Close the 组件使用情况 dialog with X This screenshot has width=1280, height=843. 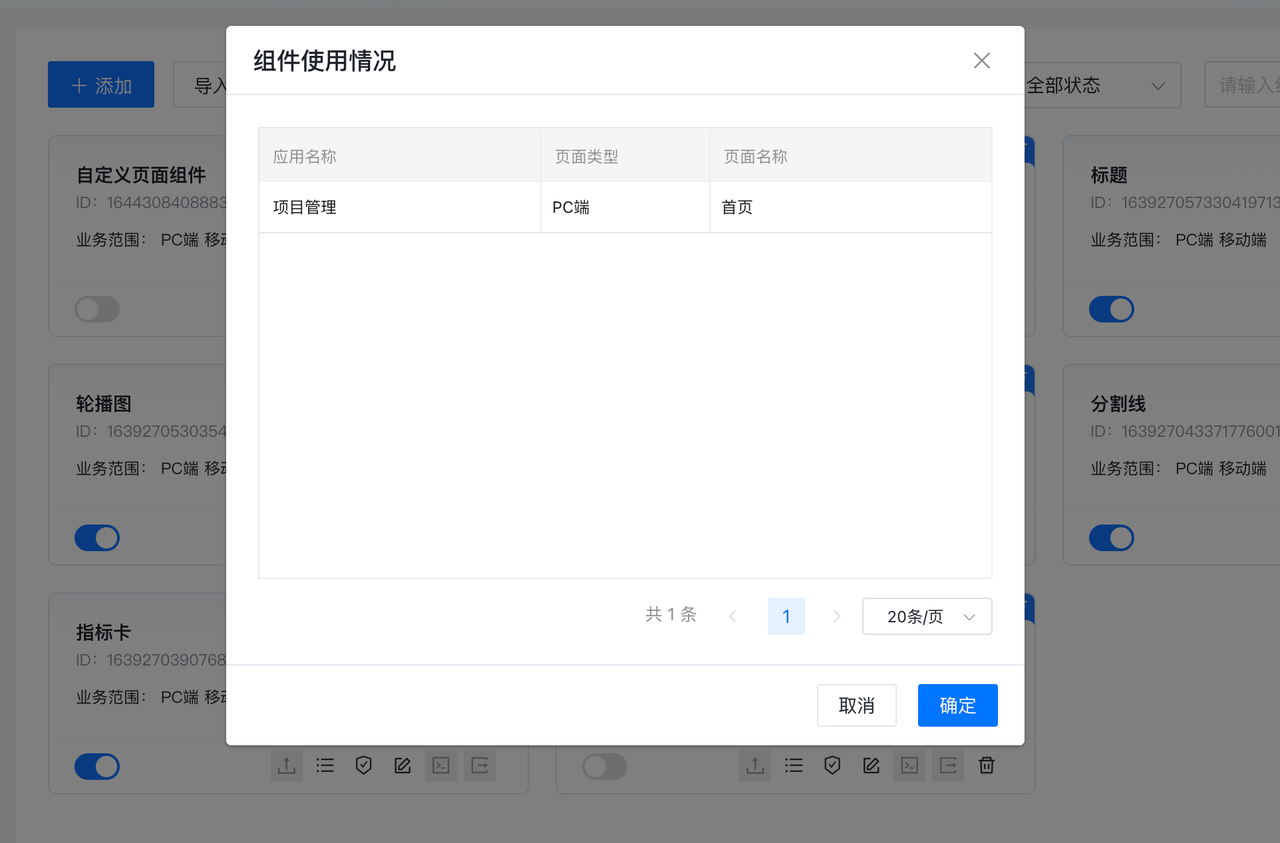pyautogui.click(x=982, y=61)
